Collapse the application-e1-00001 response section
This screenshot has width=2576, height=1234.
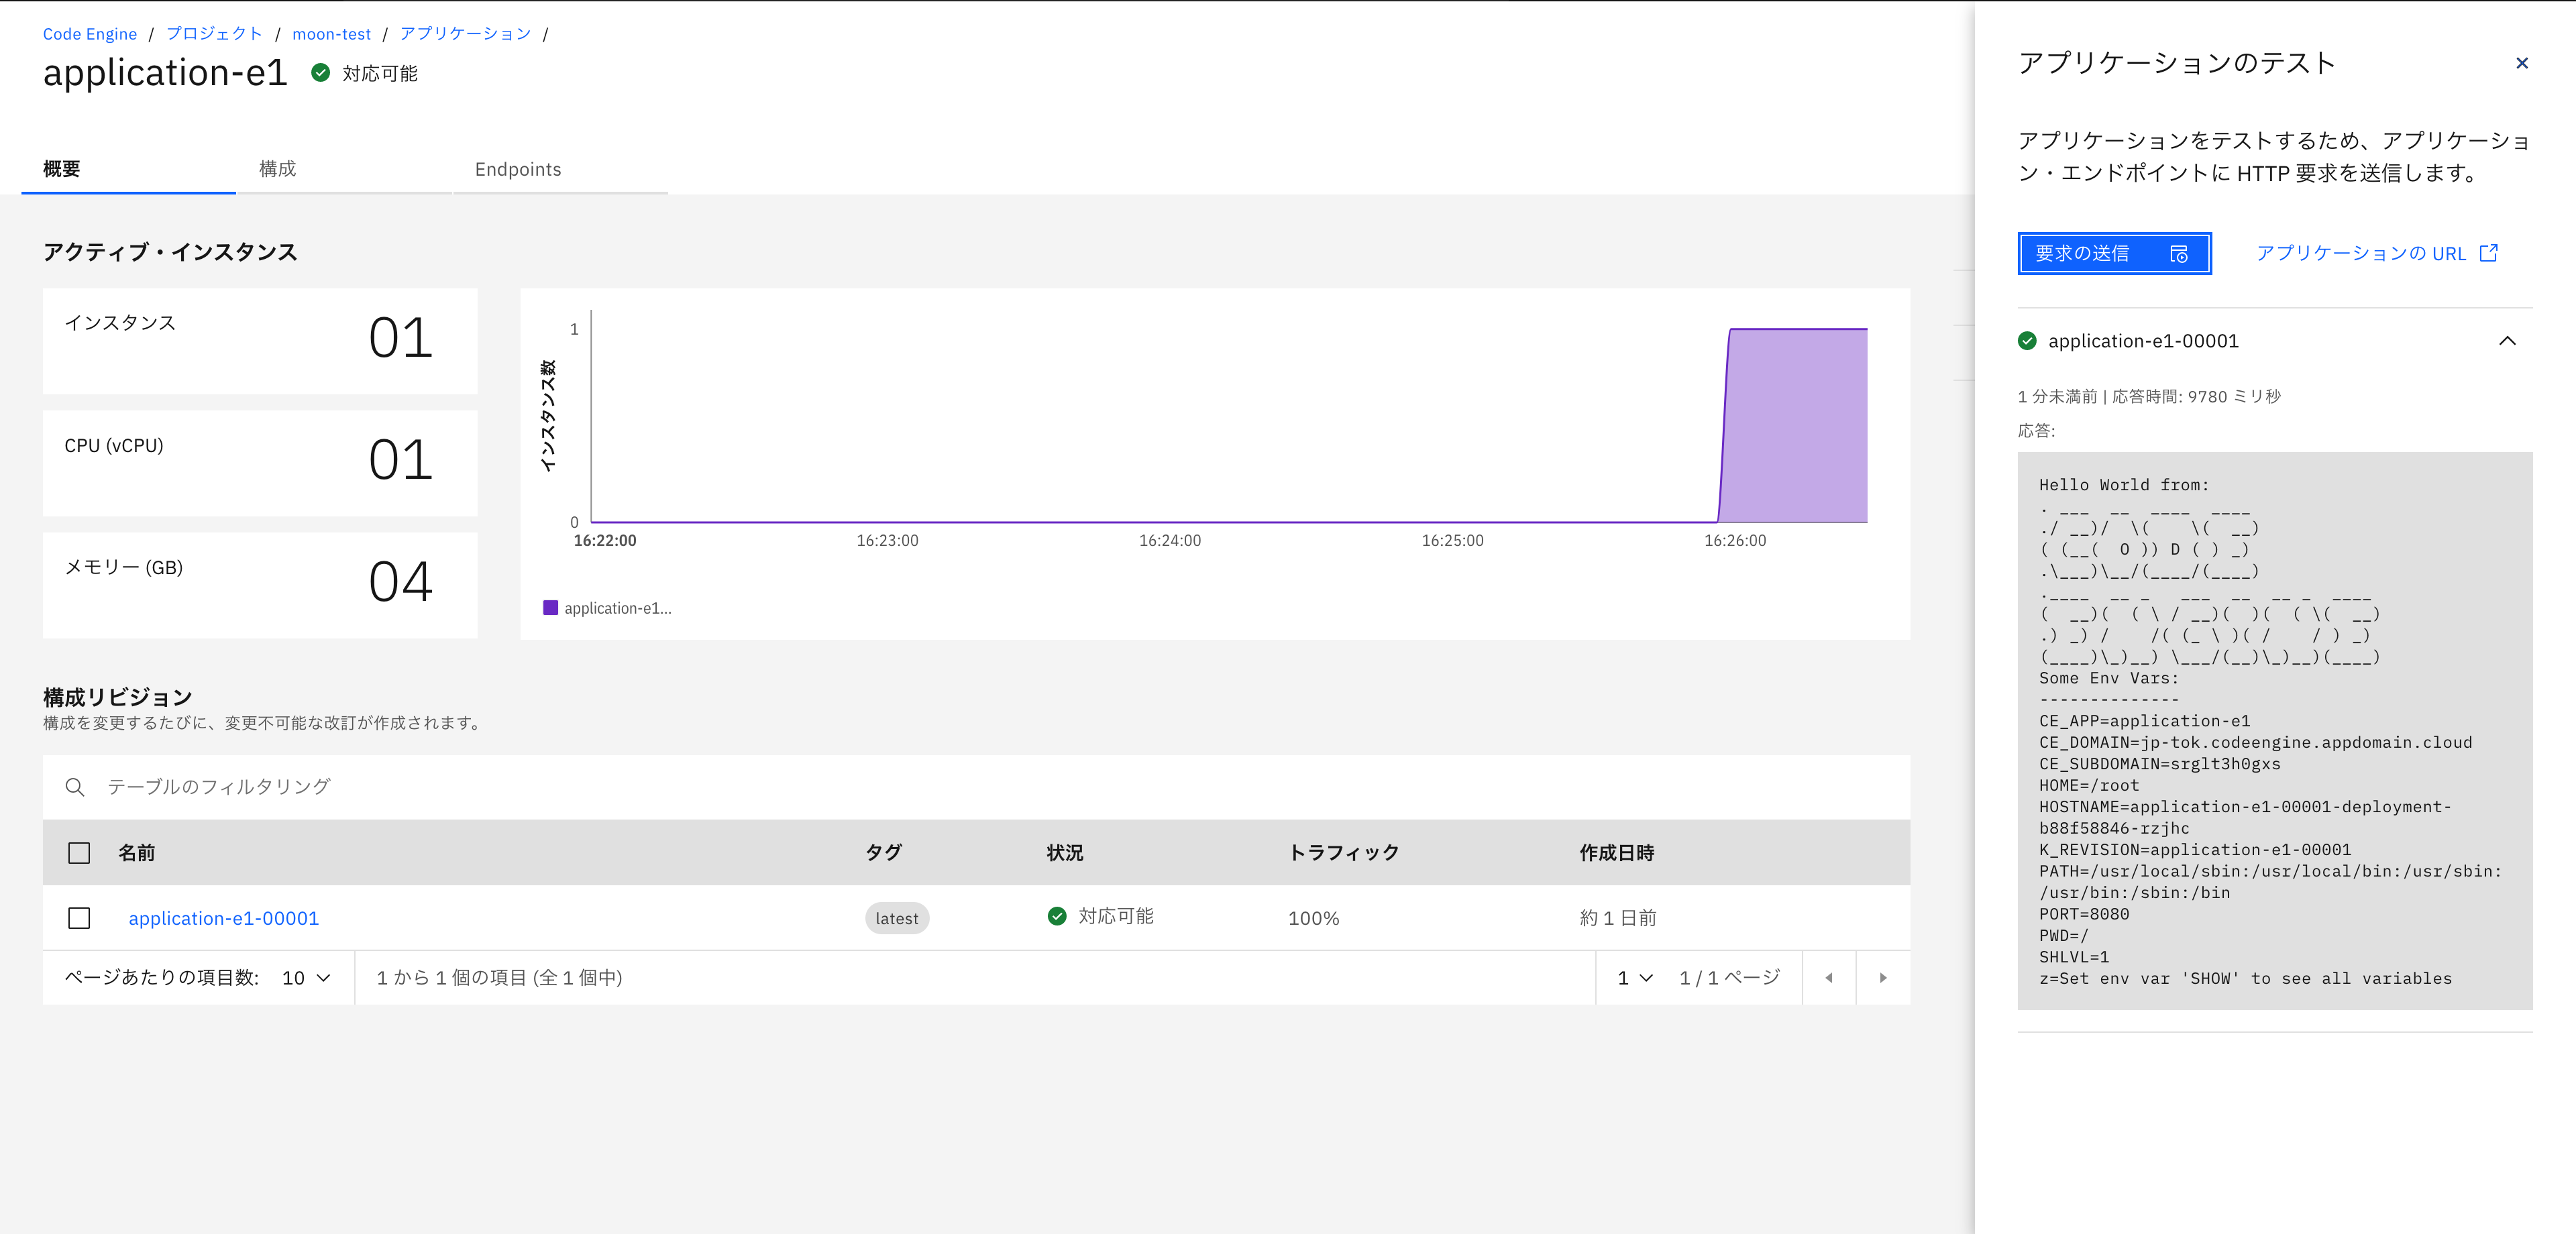(2507, 341)
